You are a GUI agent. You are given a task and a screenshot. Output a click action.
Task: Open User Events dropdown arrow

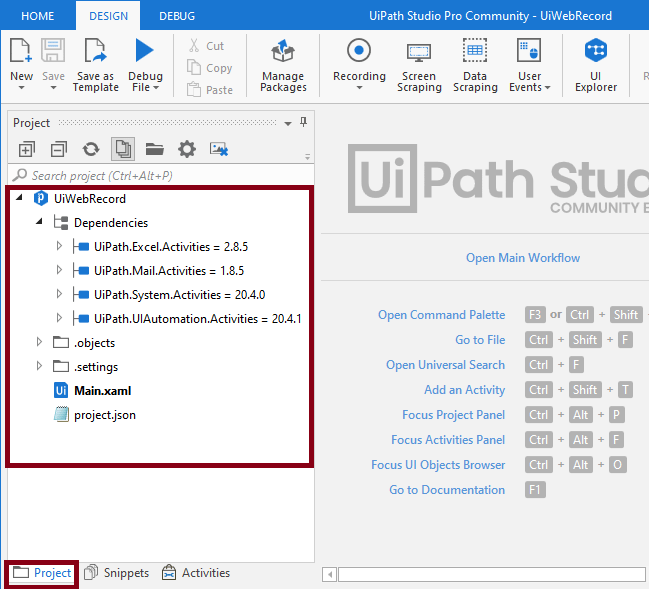point(548,88)
